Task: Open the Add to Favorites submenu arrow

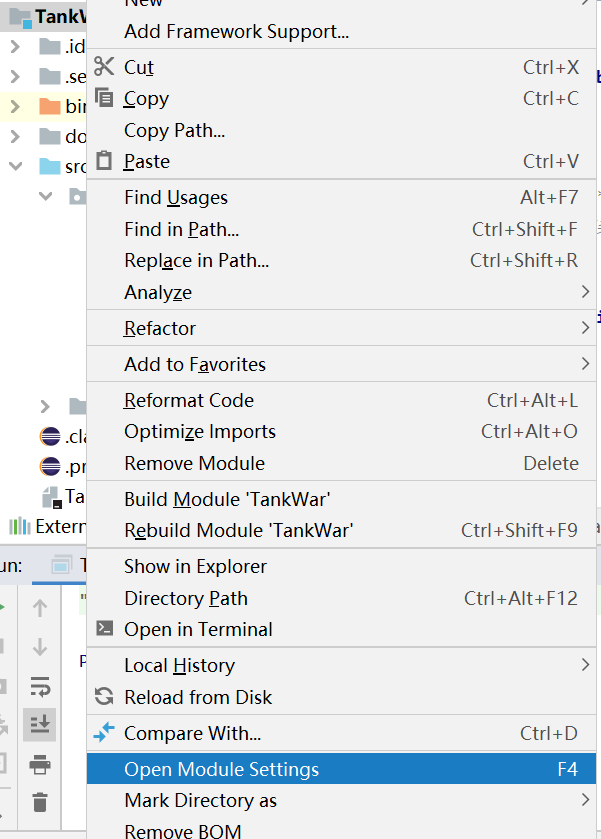Action: tap(585, 364)
